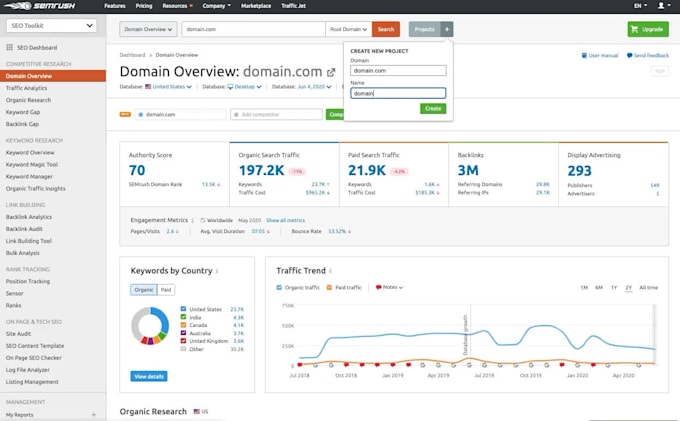The height and width of the screenshot is (421, 680).
Task: Toggle Paid traffic checkbox in Traffic Trend
Action: pyautogui.click(x=329, y=287)
